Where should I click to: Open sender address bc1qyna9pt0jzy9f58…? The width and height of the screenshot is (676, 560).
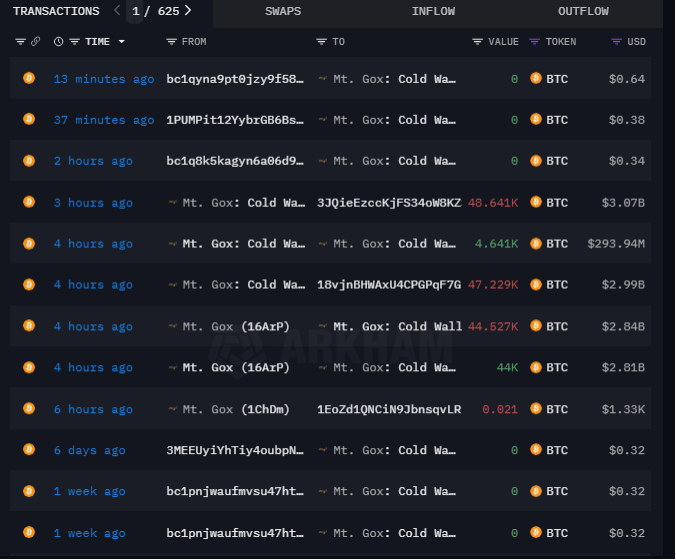tap(235, 79)
